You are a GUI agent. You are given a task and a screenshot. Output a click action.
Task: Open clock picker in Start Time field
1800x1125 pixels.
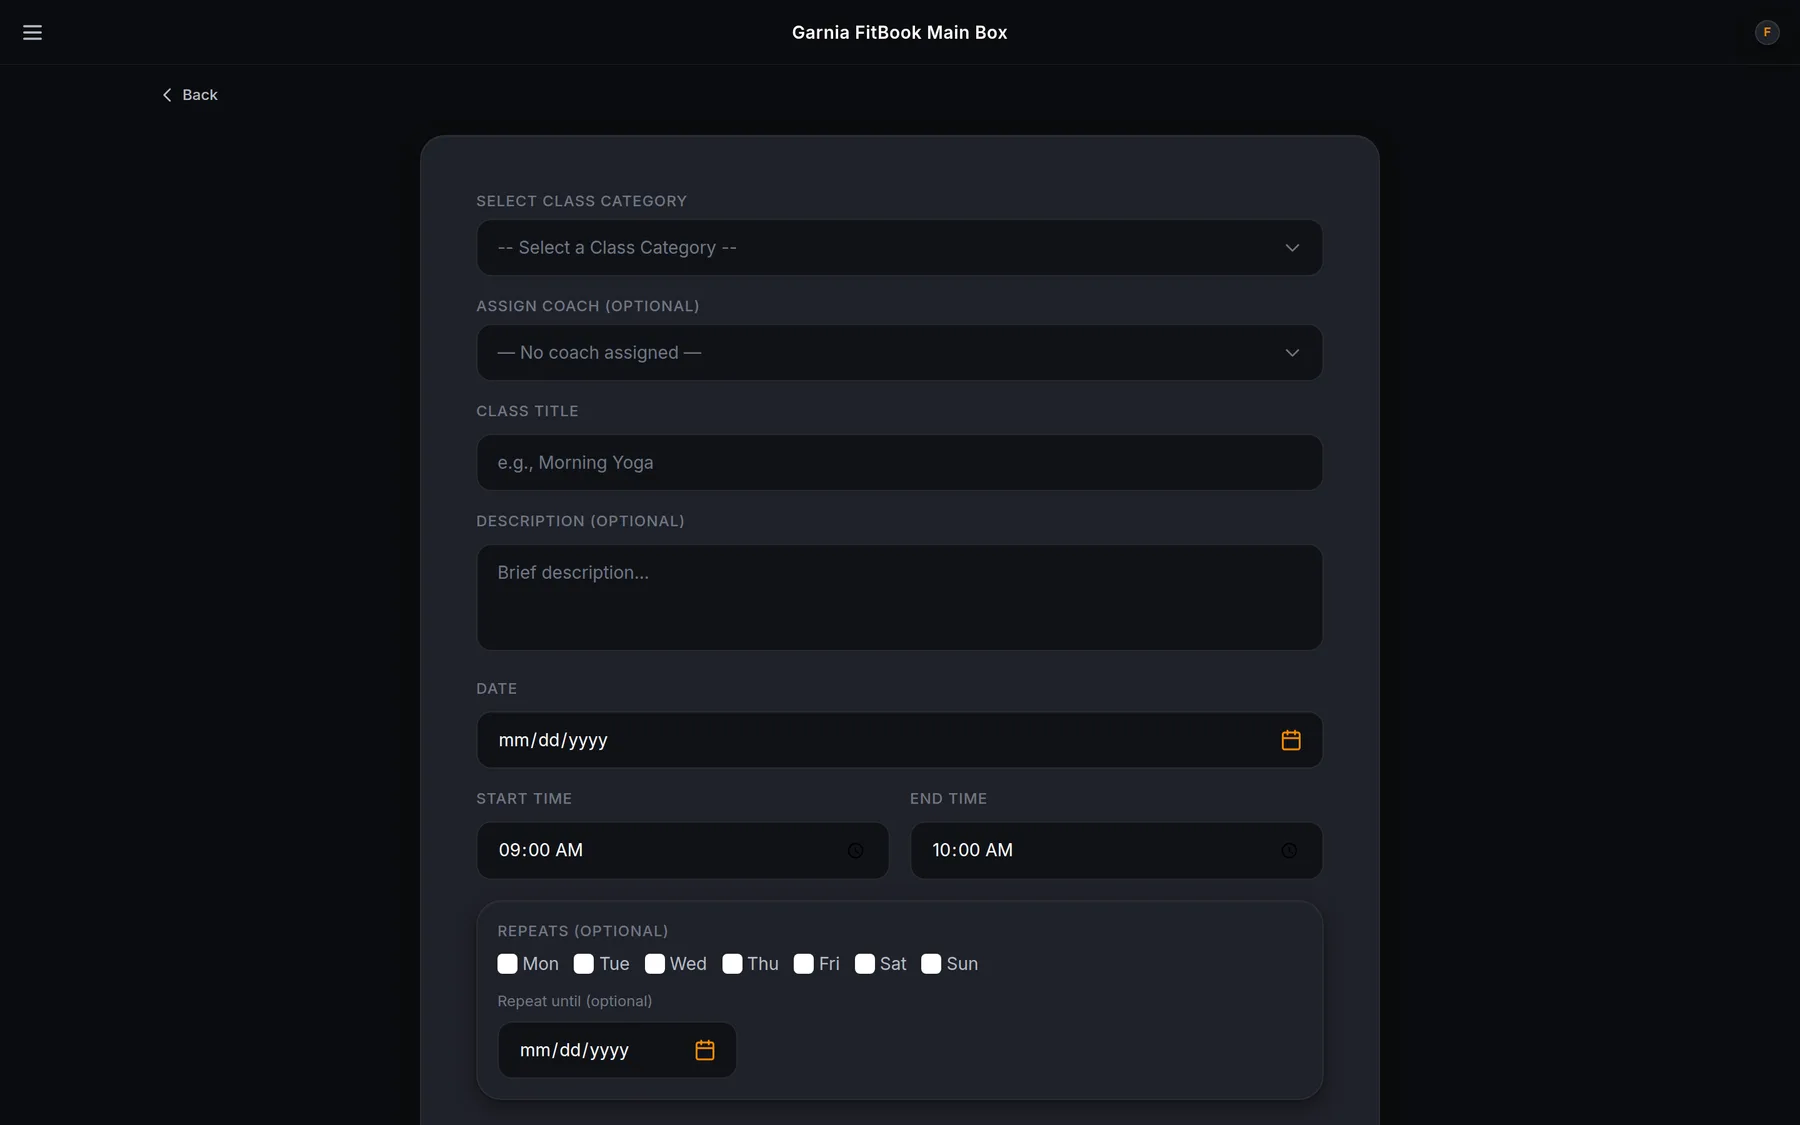tap(855, 851)
